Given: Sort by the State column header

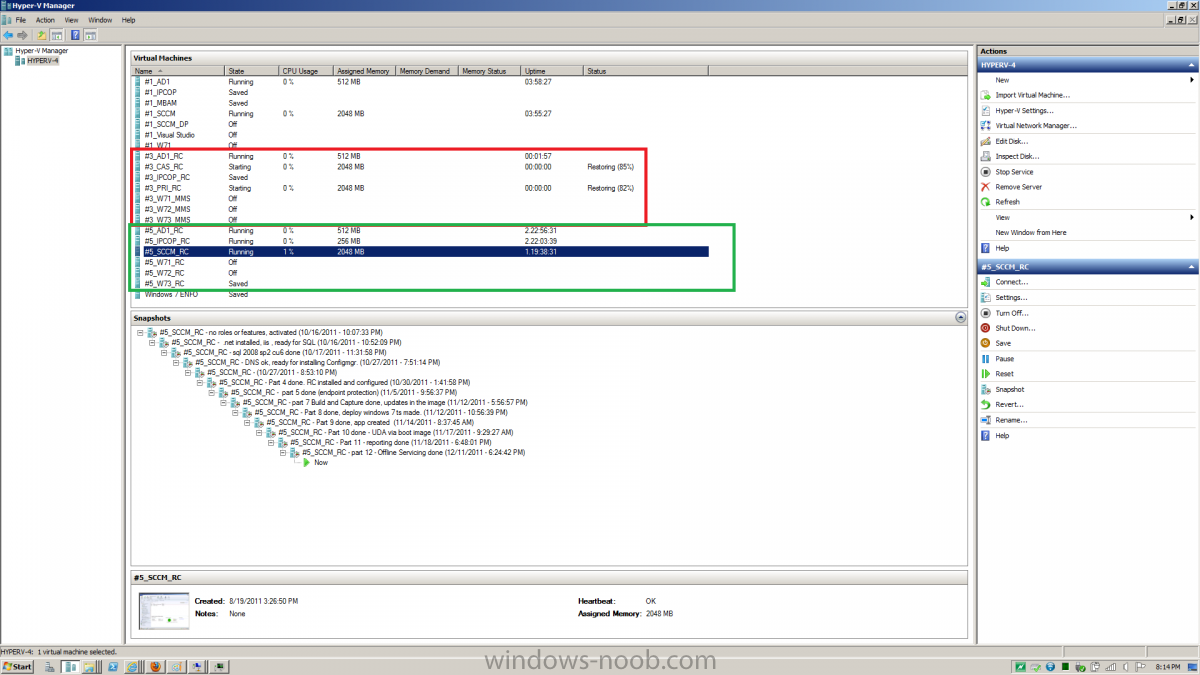Looking at the screenshot, I should pos(252,71).
